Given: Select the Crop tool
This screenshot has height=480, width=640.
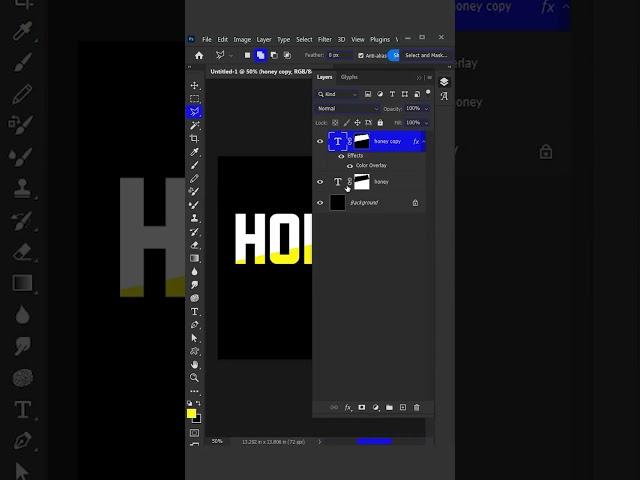Looking at the screenshot, I should point(194,139).
